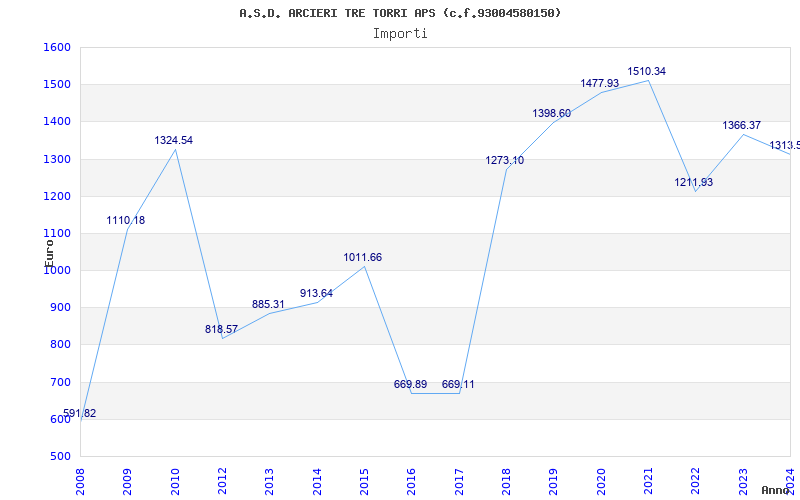
Task: Click the 1110.18 data label
Action: pos(126,220)
